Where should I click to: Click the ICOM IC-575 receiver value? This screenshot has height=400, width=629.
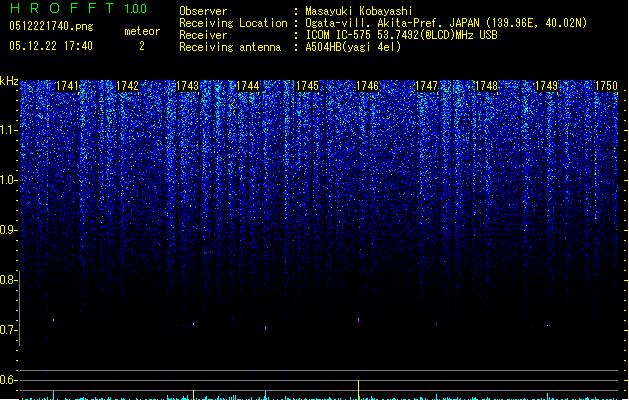[x=401, y=35]
